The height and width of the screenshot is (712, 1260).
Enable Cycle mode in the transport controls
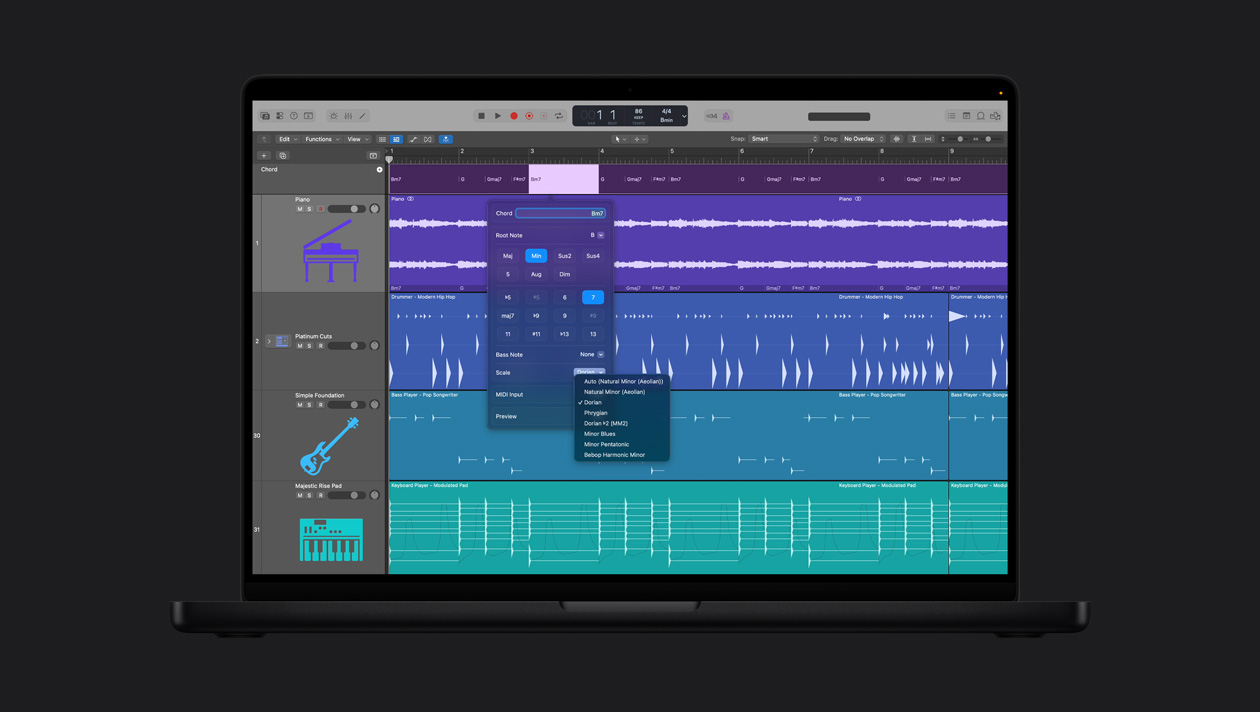[x=559, y=115]
